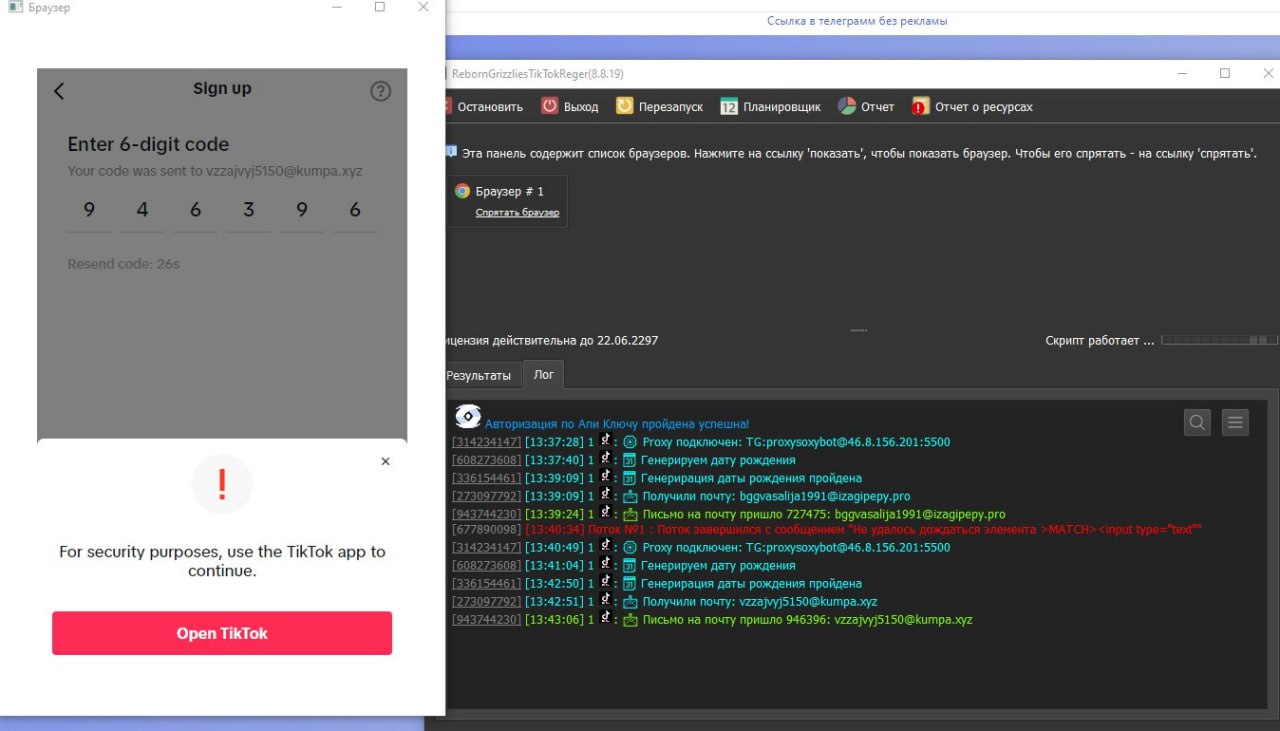Open the log search magnifier icon
1280x731 pixels.
[1197, 423]
